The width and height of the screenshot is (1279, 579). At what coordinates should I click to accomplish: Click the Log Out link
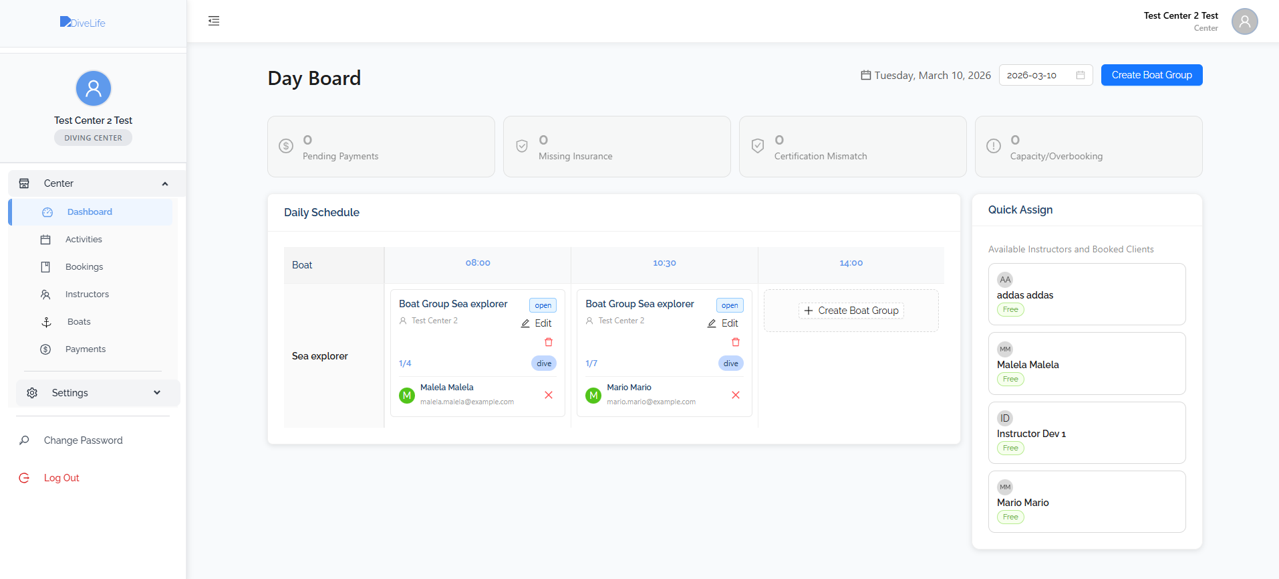click(61, 478)
